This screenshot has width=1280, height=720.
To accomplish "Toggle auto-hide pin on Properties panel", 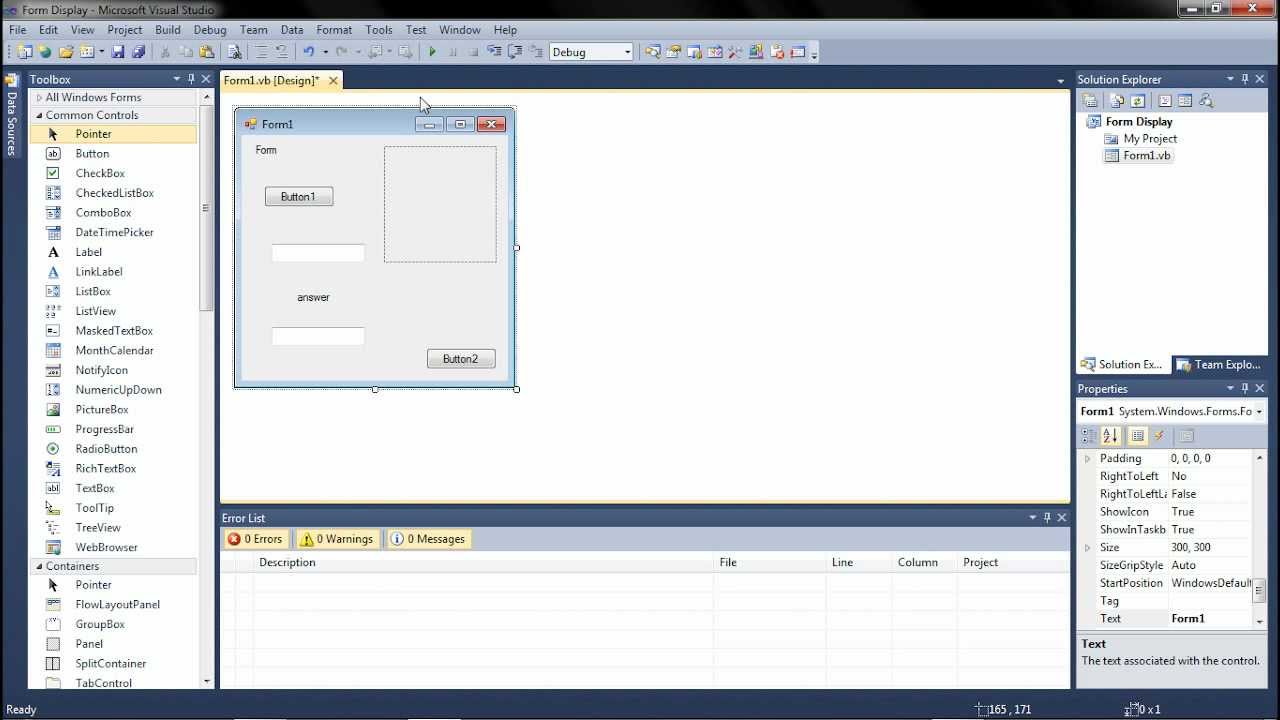I will 1245,389.
